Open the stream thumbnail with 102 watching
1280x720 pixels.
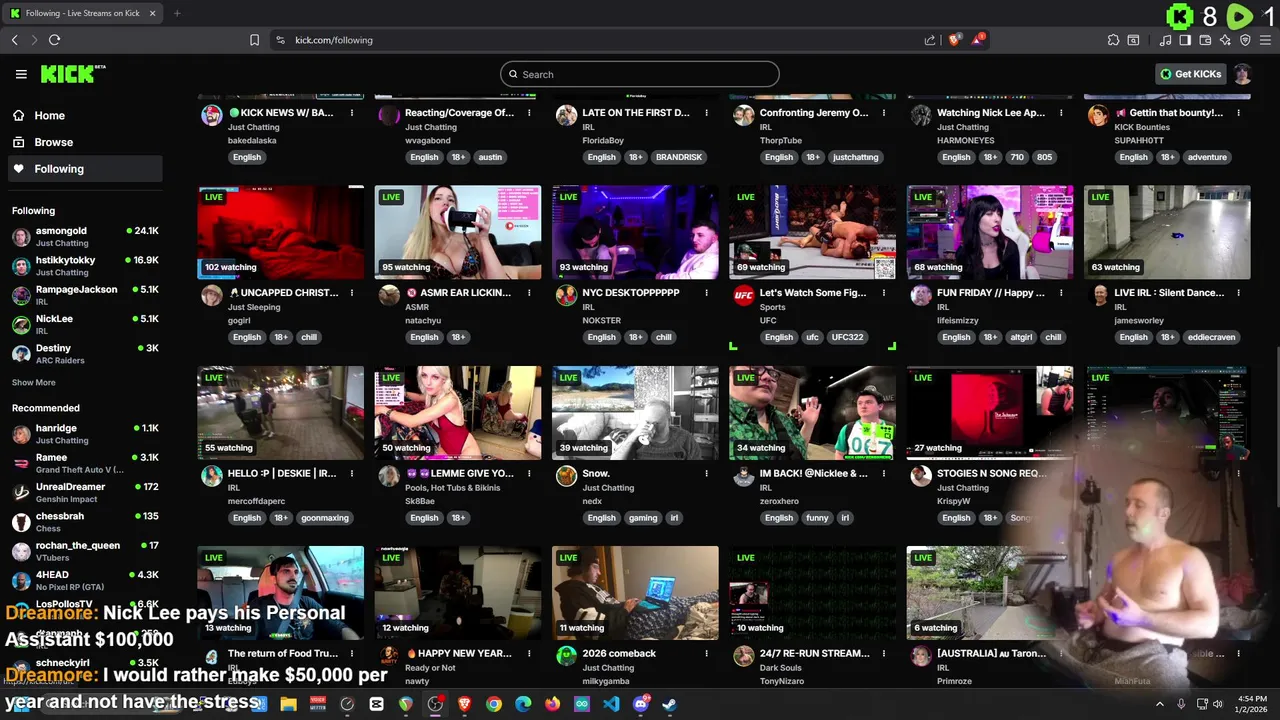[x=281, y=232]
